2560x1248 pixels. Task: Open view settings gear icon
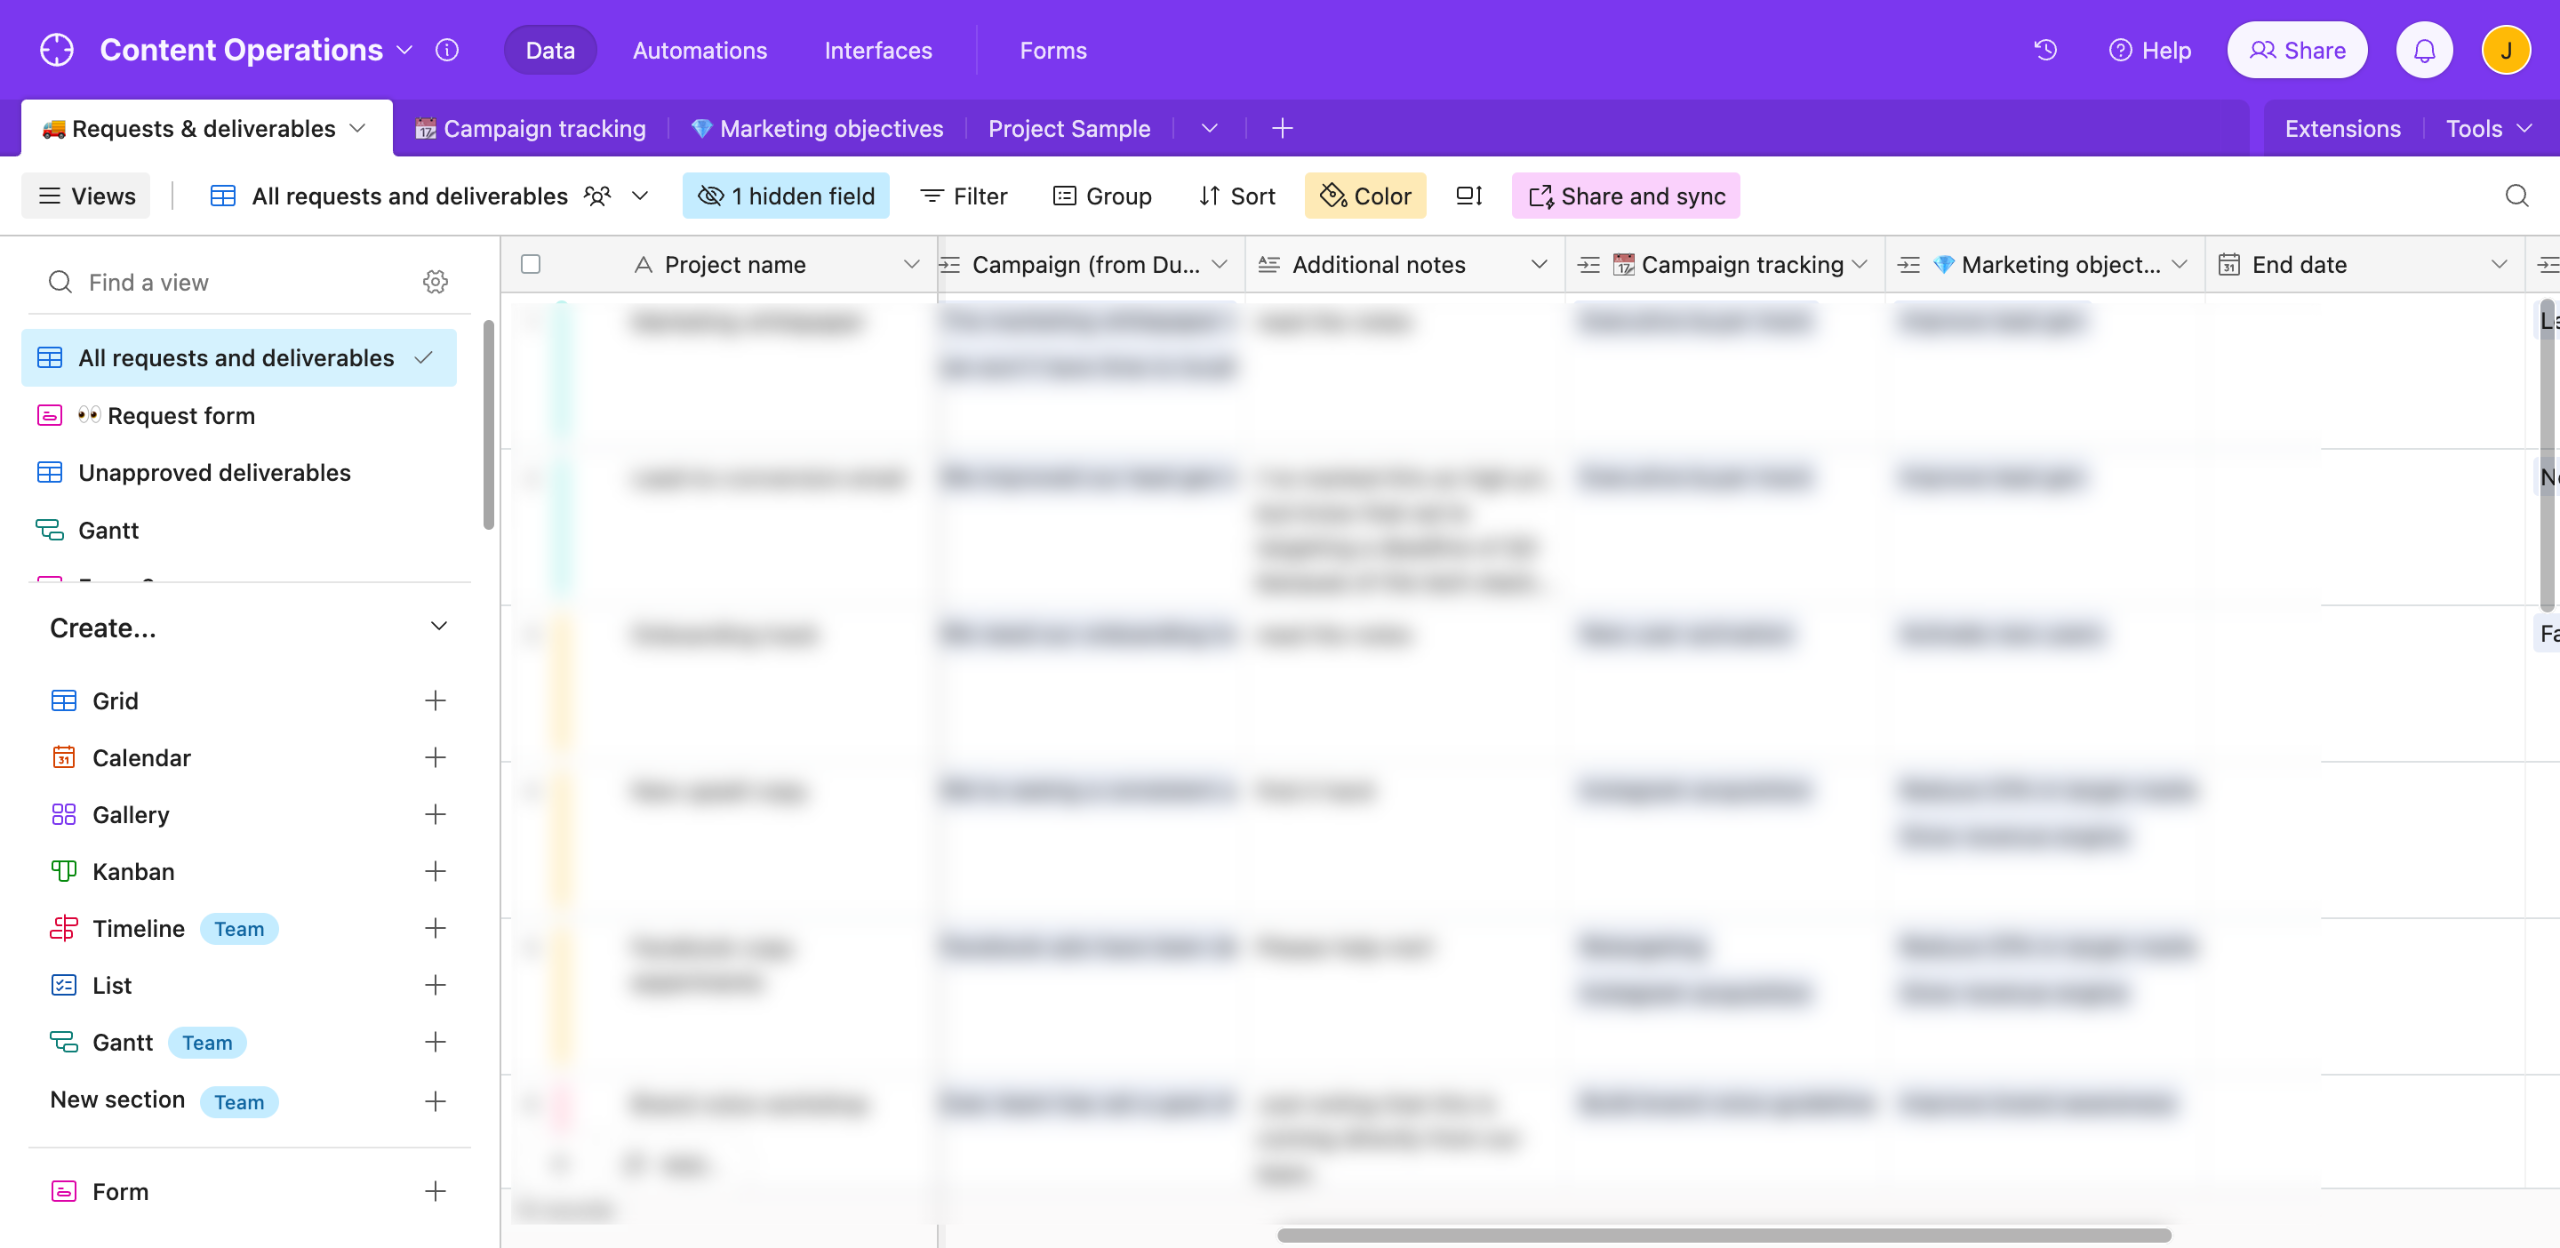click(435, 282)
